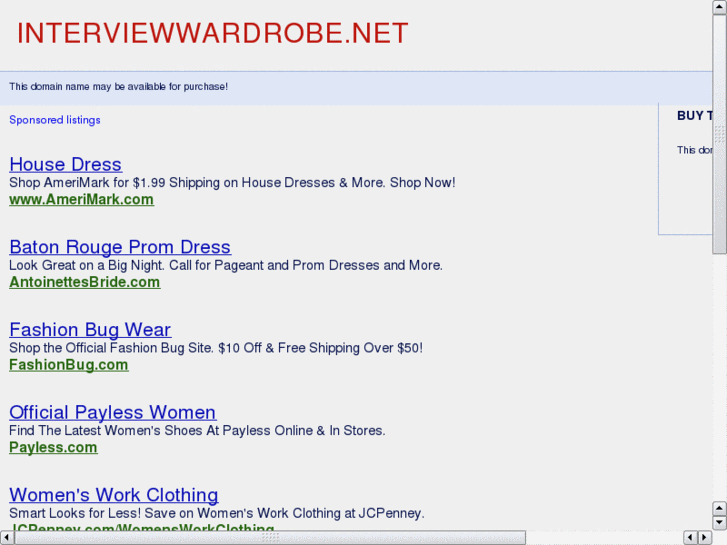Open the House Dress sponsored link
This screenshot has height=545, width=727.
click(x=65, y=165)
